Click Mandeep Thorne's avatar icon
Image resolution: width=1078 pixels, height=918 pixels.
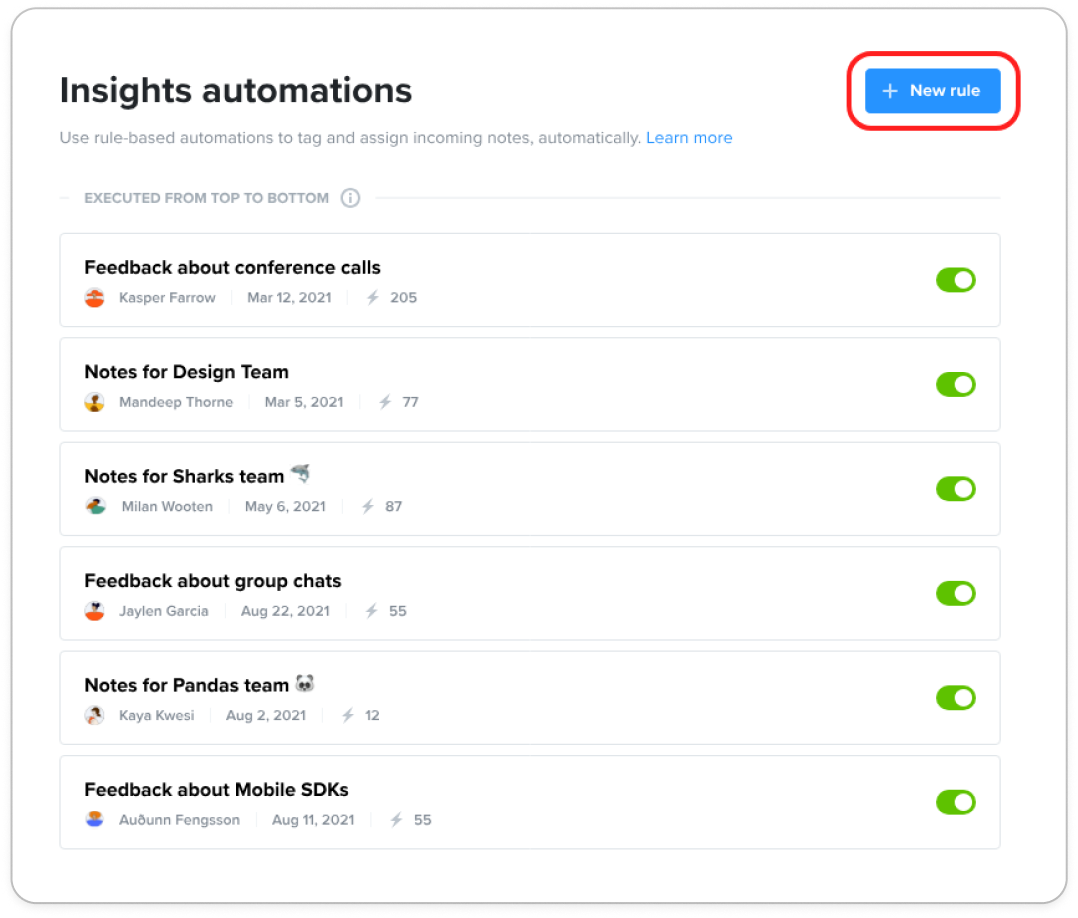coord(95,402)
